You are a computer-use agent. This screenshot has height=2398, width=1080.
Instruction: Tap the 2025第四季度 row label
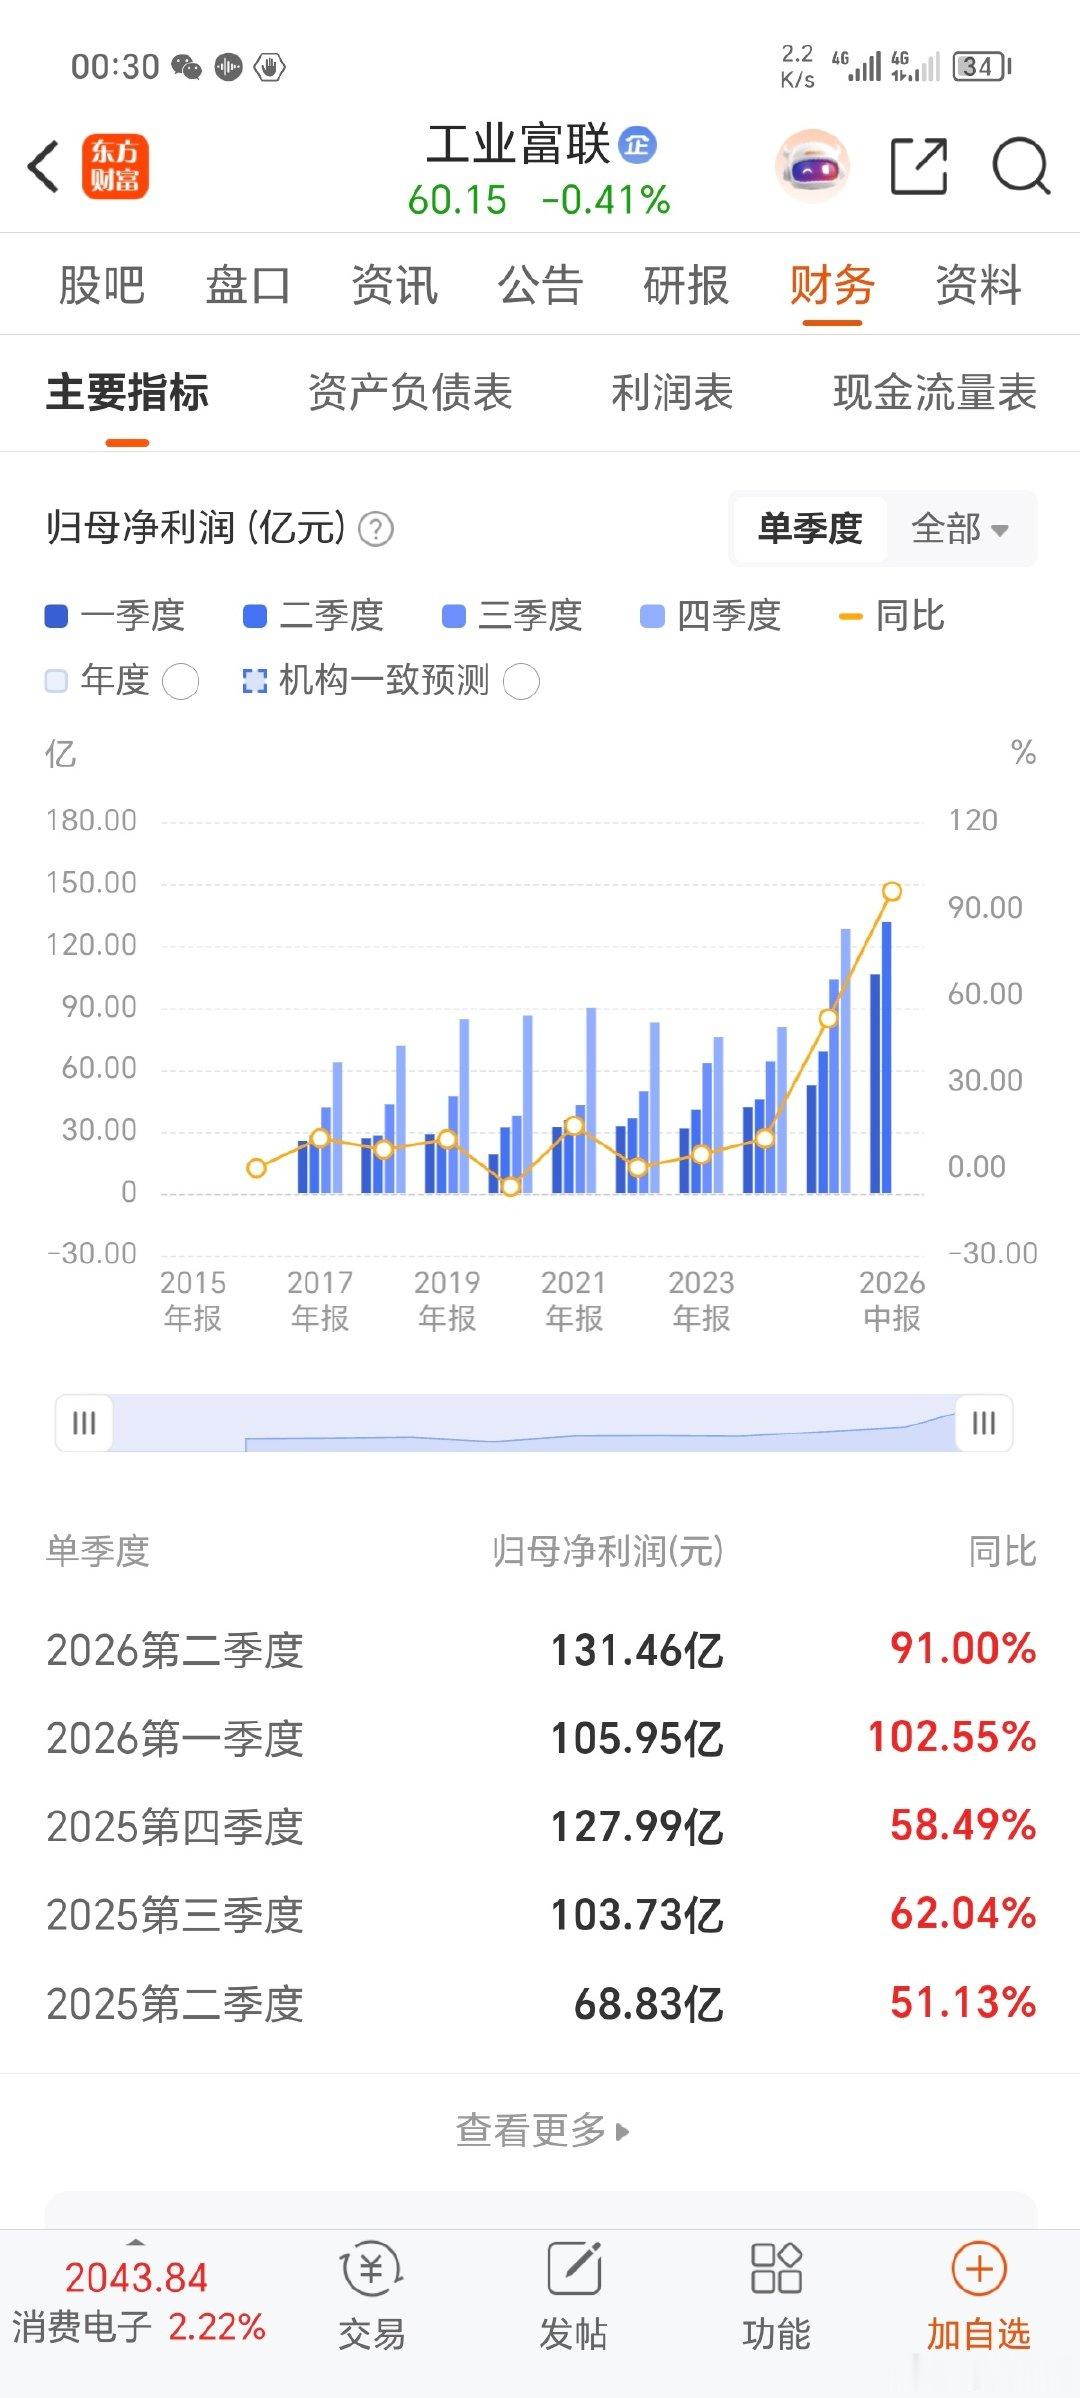(175, 1827)
